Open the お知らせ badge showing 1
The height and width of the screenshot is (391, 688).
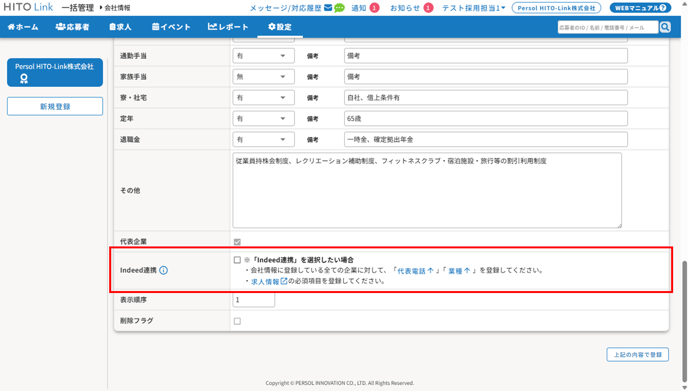pos(428,8)
